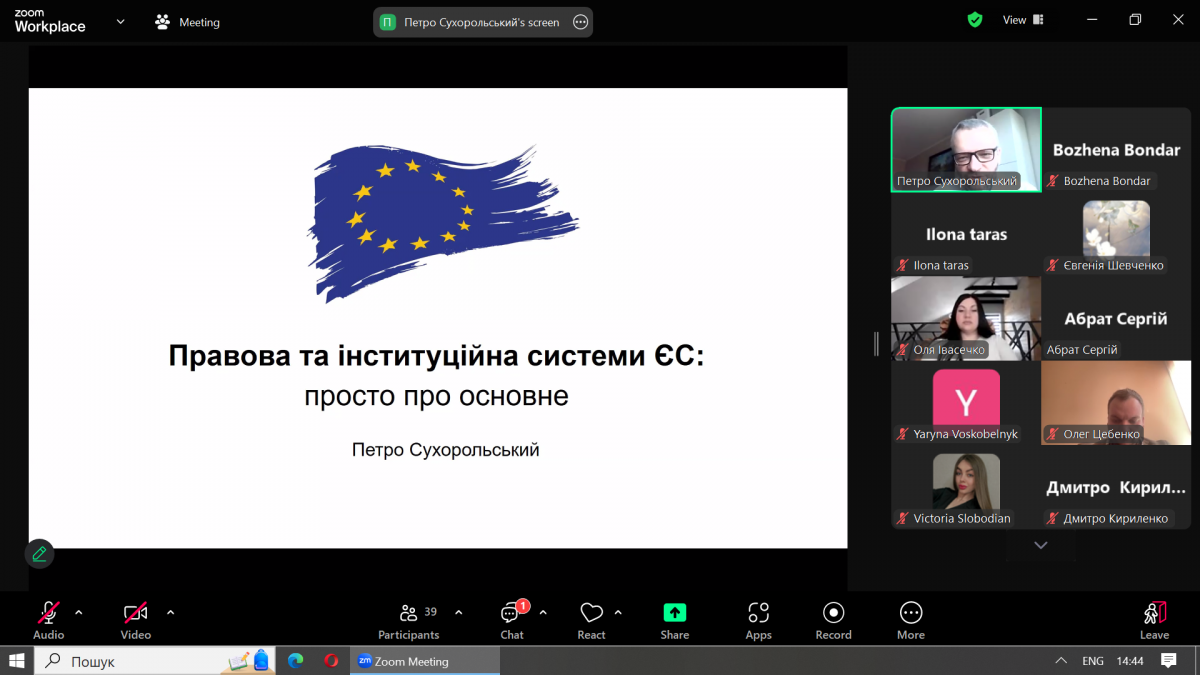Expand audio settings arrow next to Audio
Image resolution: width=1200 pixels, height=675 pixels.
(79, 612)
